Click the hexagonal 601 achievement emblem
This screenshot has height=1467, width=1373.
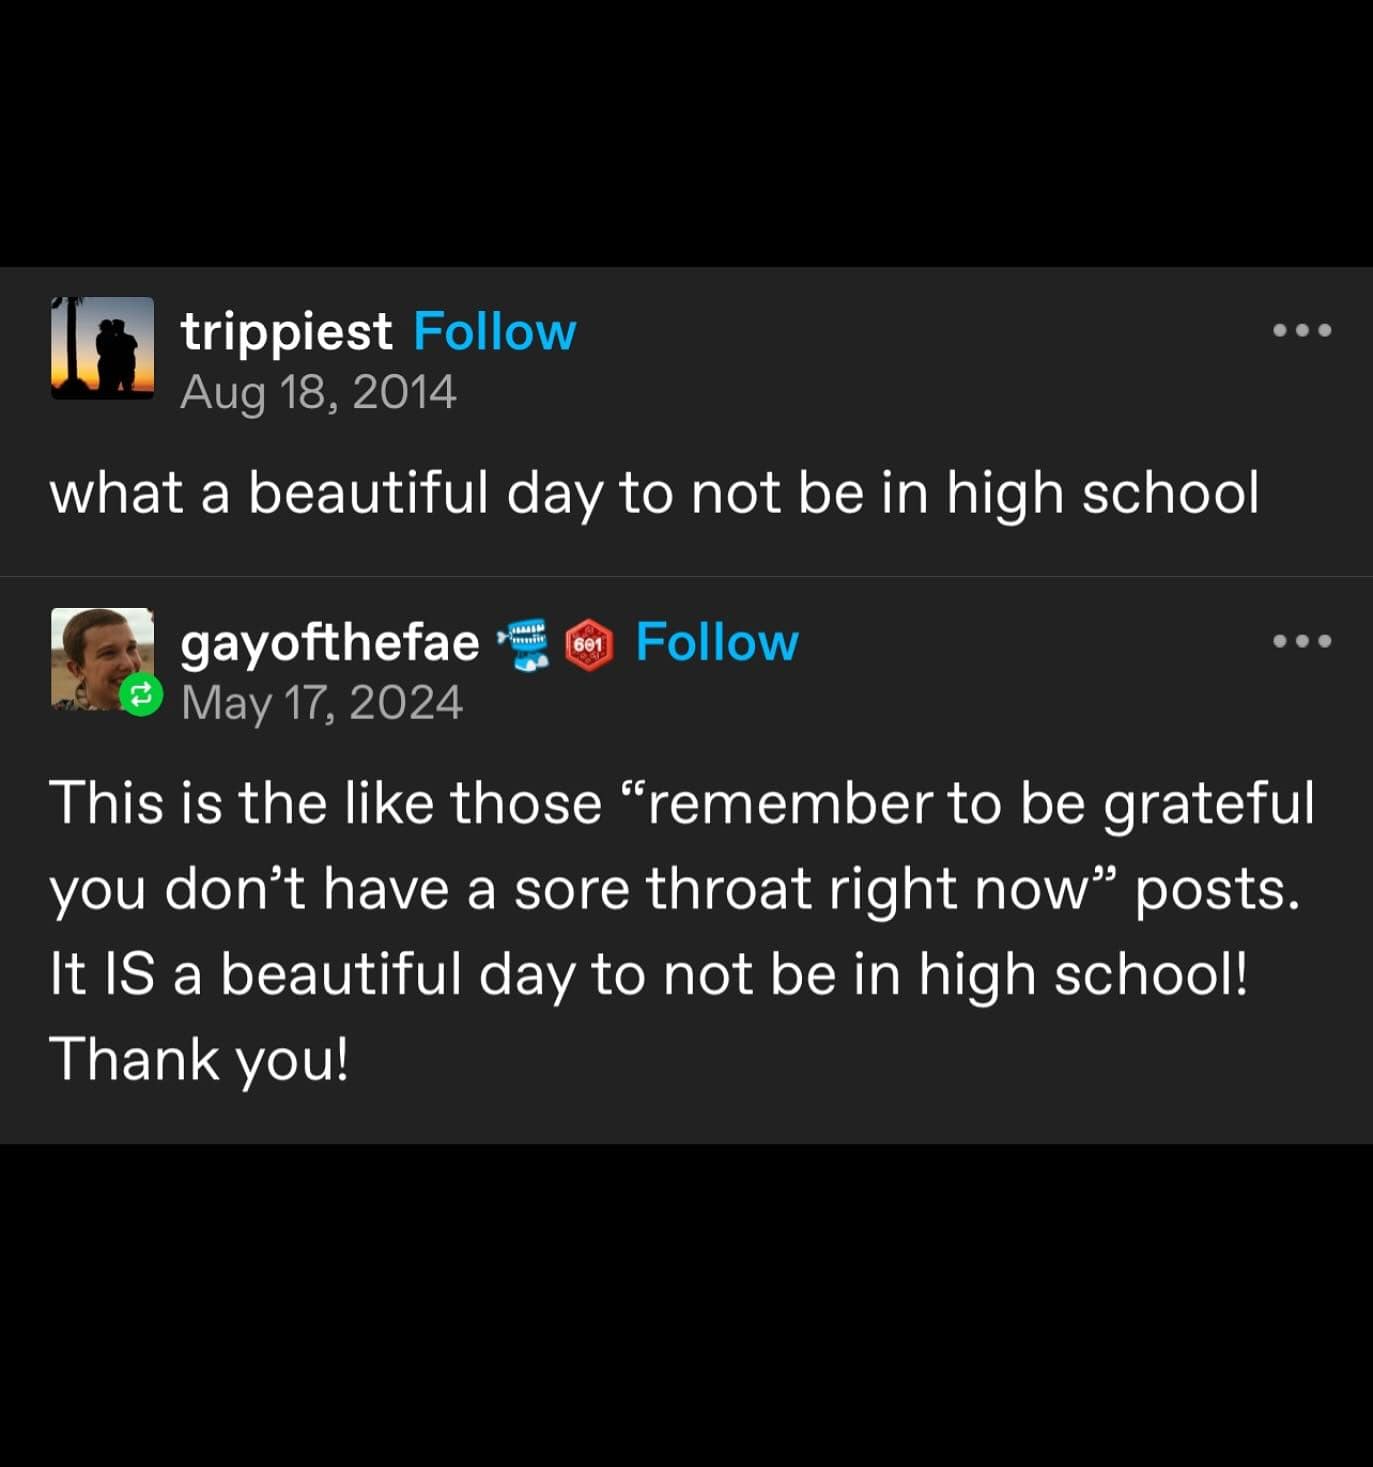[585, 645]
